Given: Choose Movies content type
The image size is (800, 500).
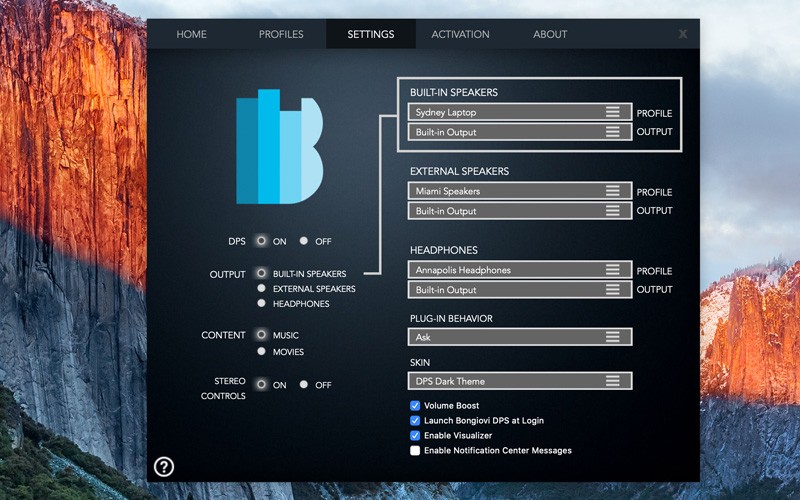Looking at the screenshot, I should tap(261, 351).
